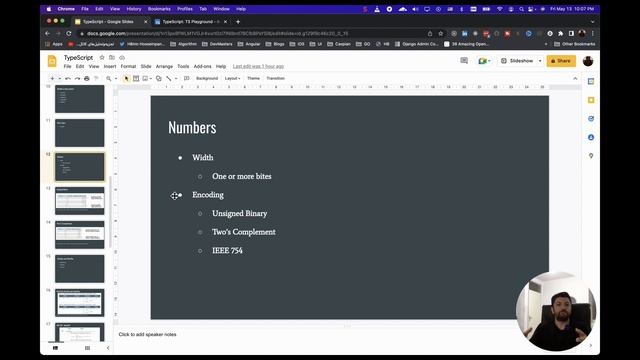Click the 'IEEE 754' bullet text
The height and width of the screenshot is (360, 640).
click(x=227, y=251)
